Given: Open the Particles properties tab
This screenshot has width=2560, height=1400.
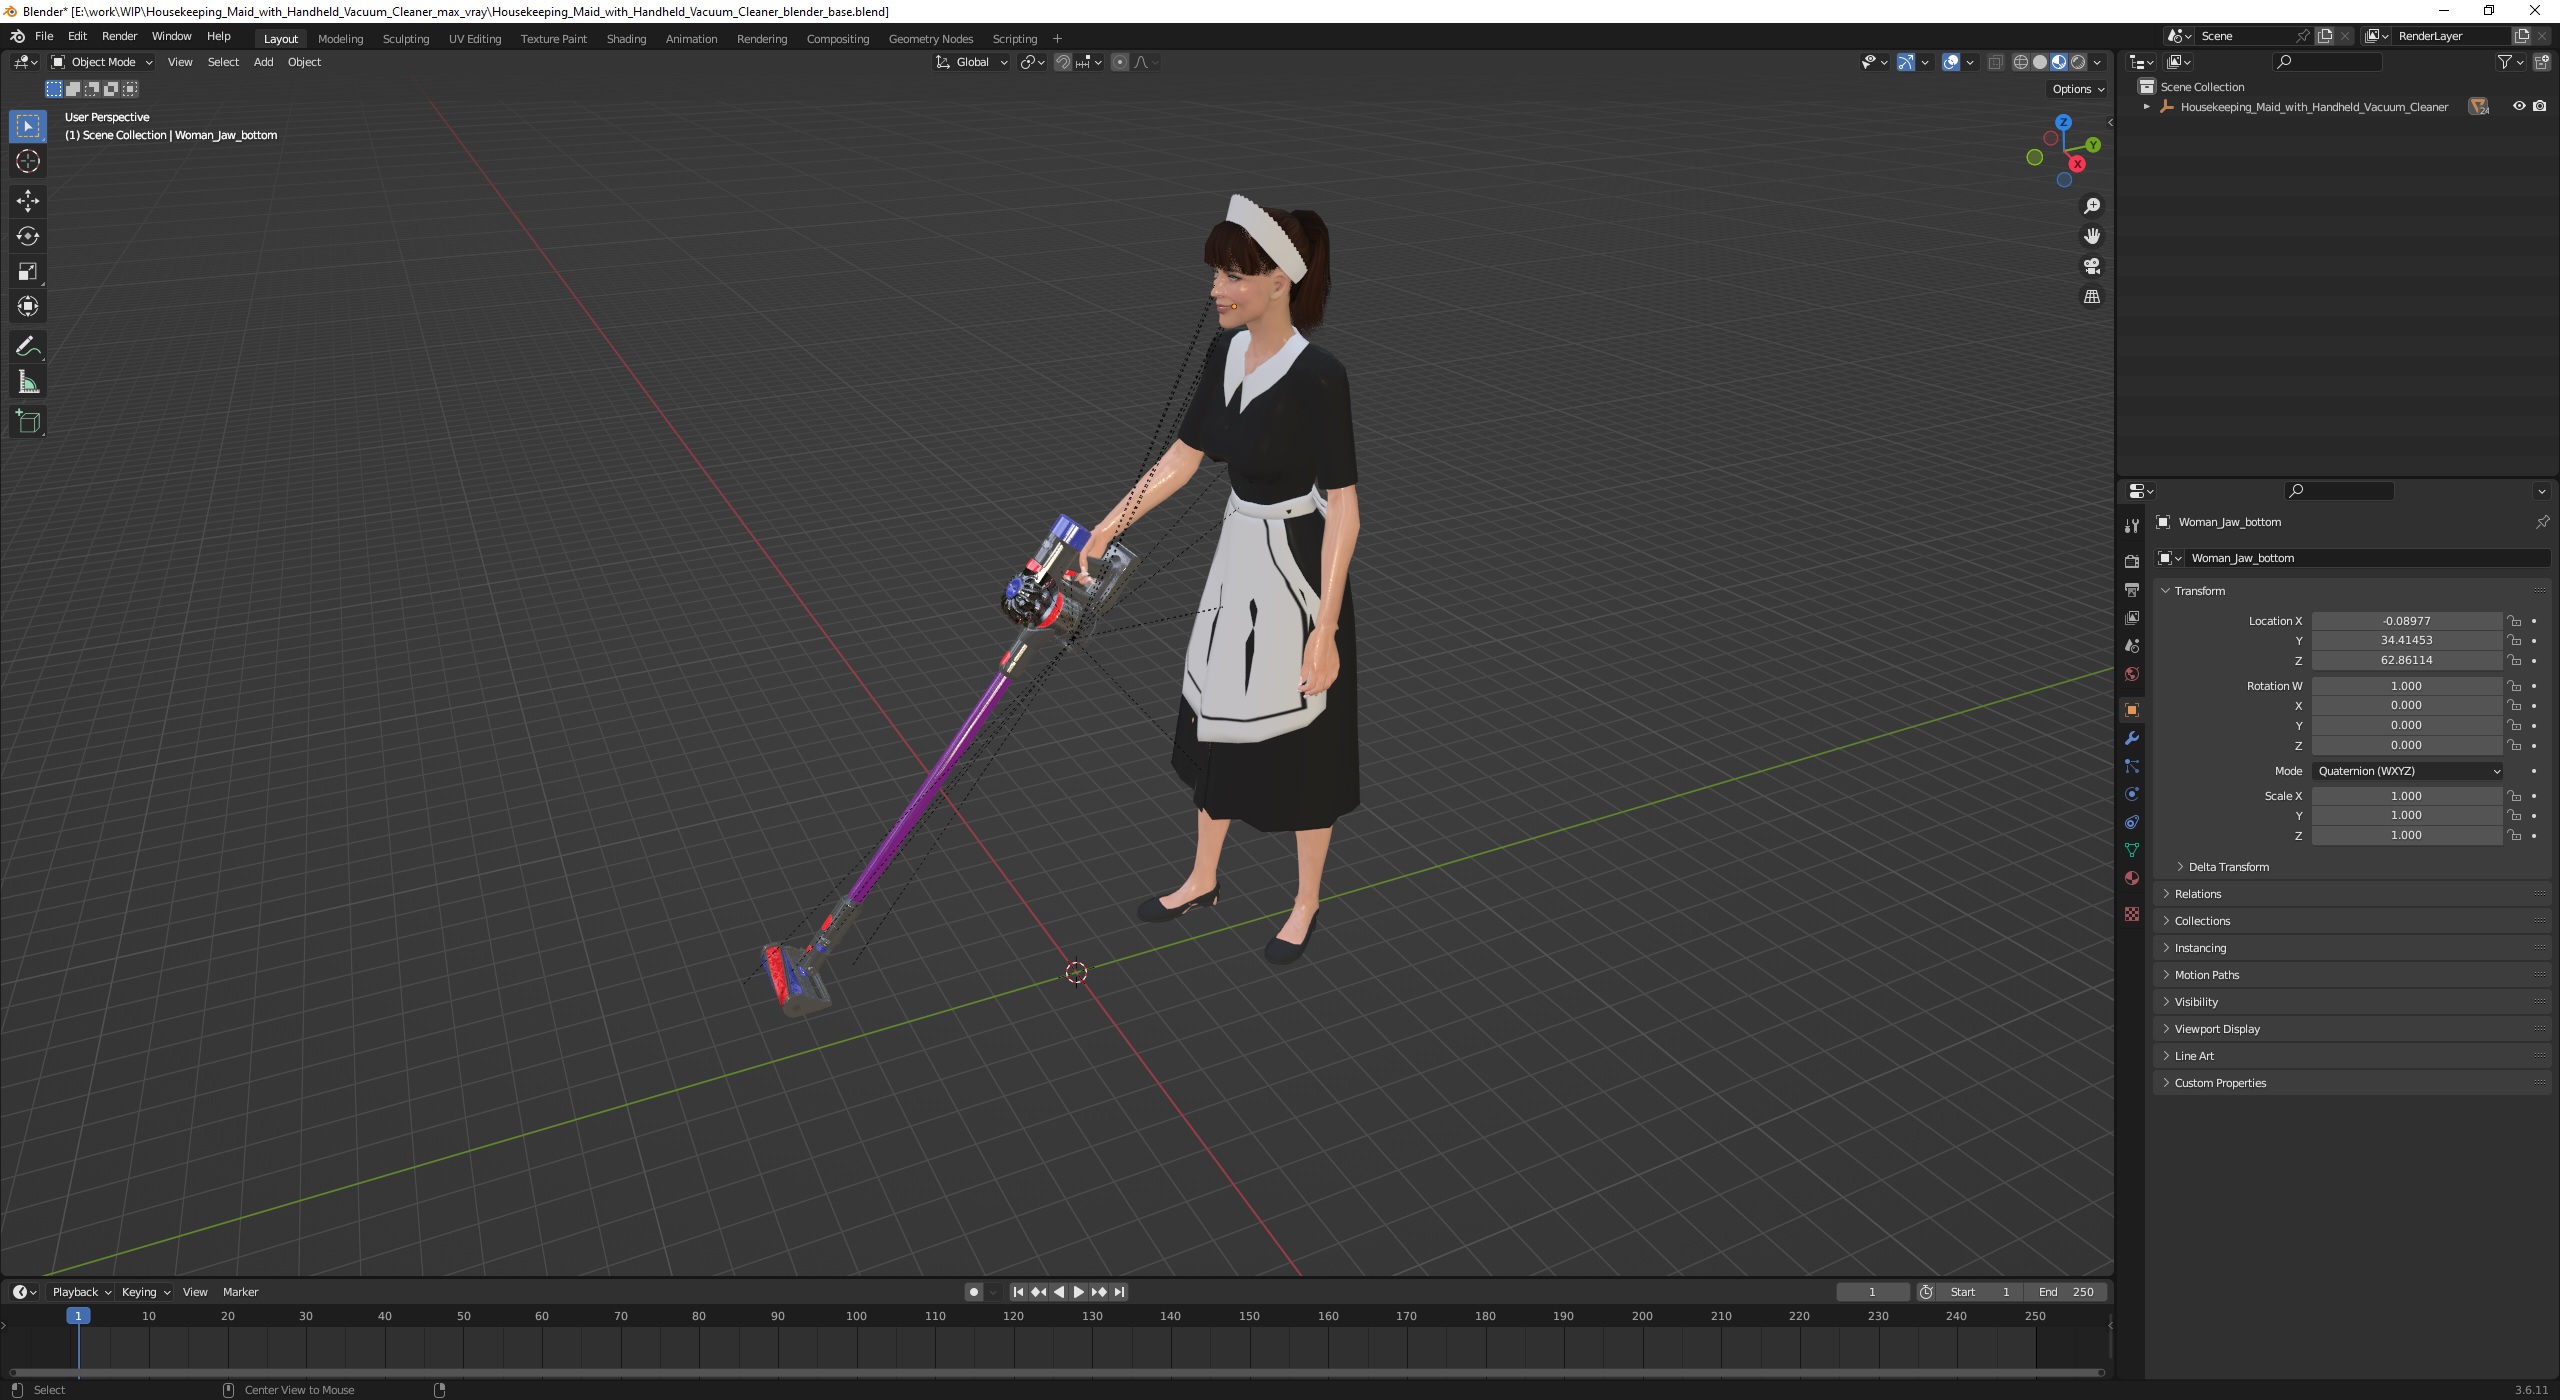Looking at the screenshot, I should click(2132, 766).
